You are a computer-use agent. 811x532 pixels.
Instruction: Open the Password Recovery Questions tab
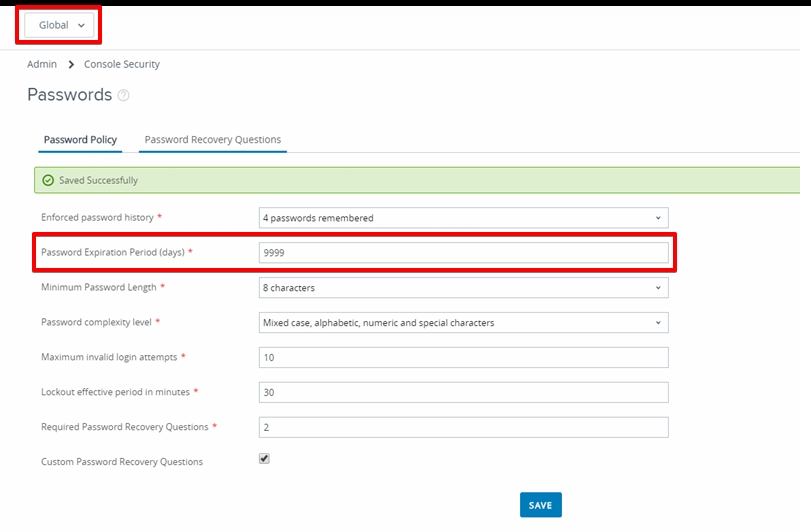point(212,140)
